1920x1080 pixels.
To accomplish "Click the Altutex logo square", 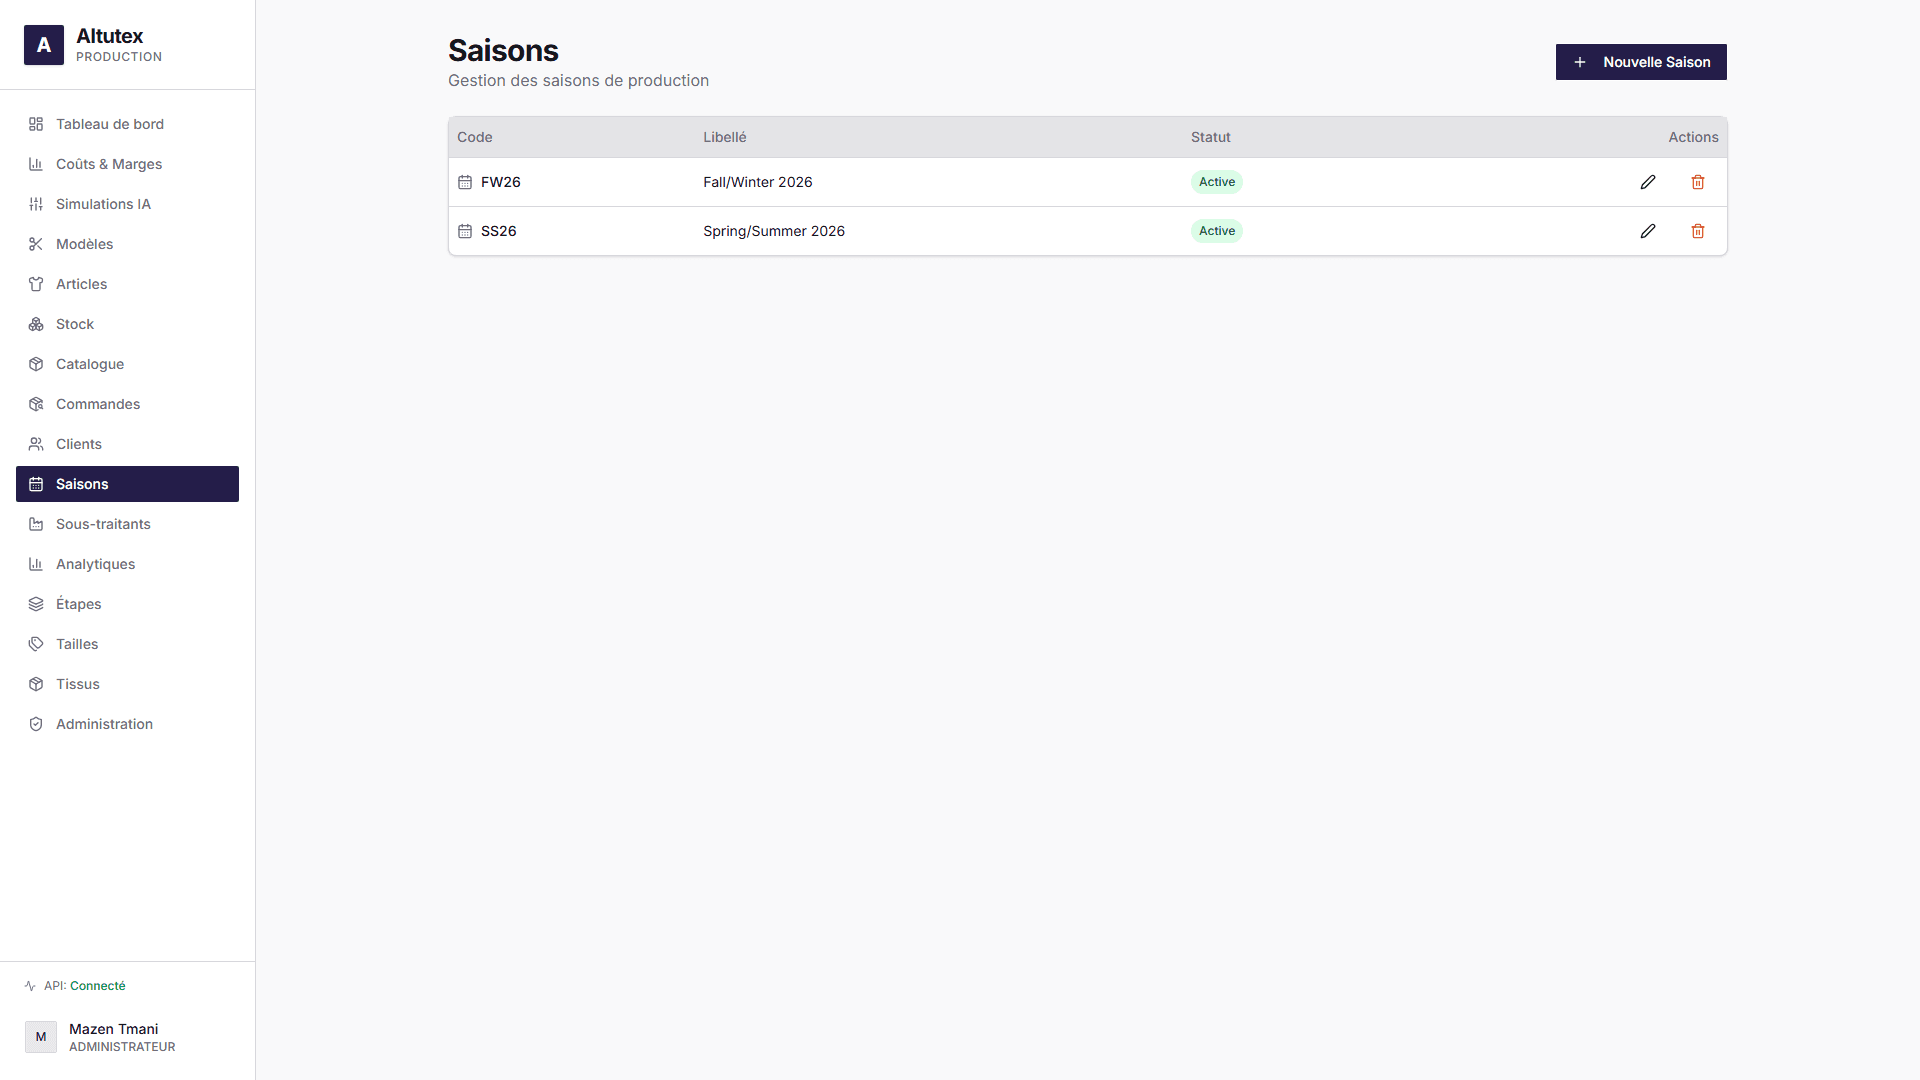I will pos(44,45).
